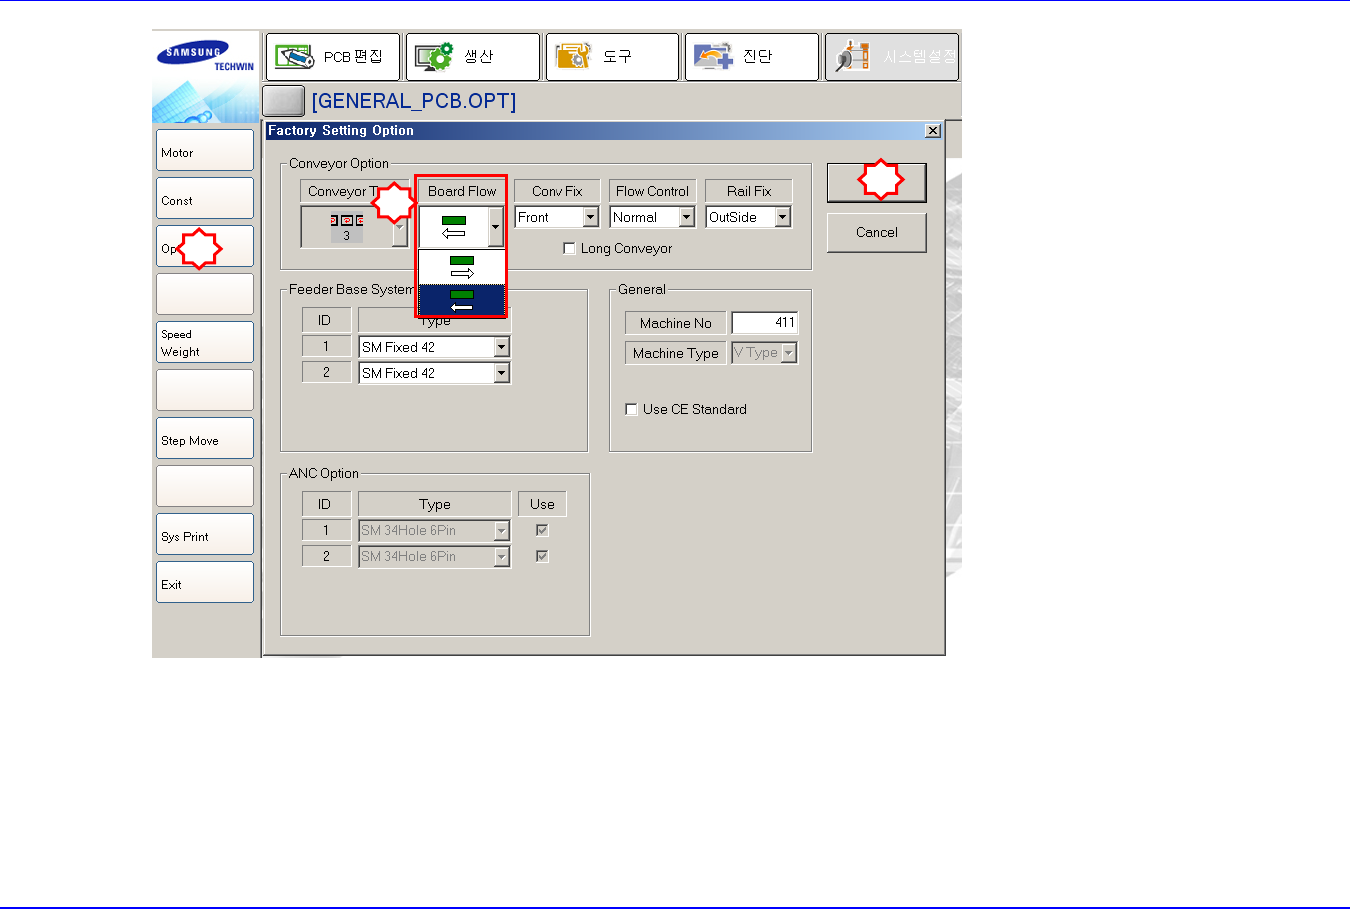Expand the Feeder Base ID 1 type dropdown
This screenshot has height=909, width=1350.
(502, 347)
